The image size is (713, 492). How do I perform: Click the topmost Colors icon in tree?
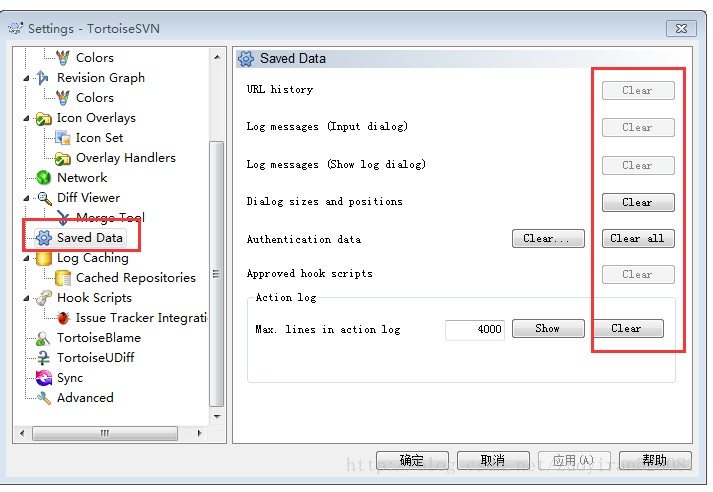pyautogui.click(x=63, y=58)
